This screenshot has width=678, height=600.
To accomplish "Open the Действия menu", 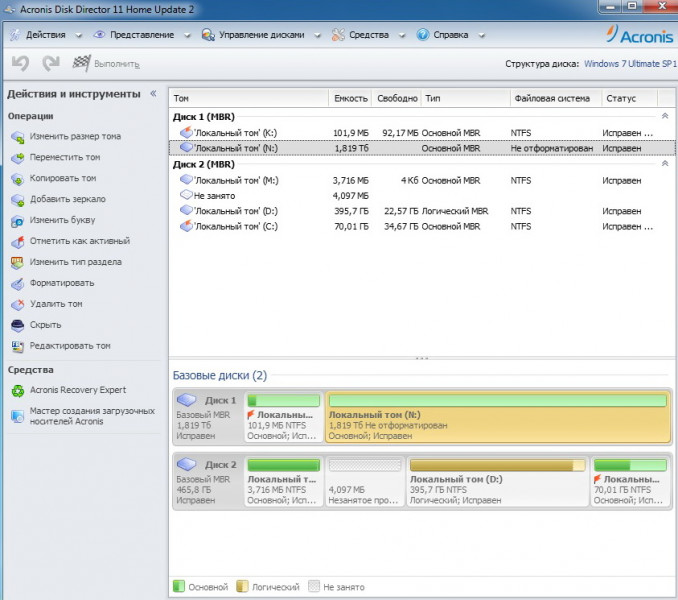I will [x=39, y=35].
